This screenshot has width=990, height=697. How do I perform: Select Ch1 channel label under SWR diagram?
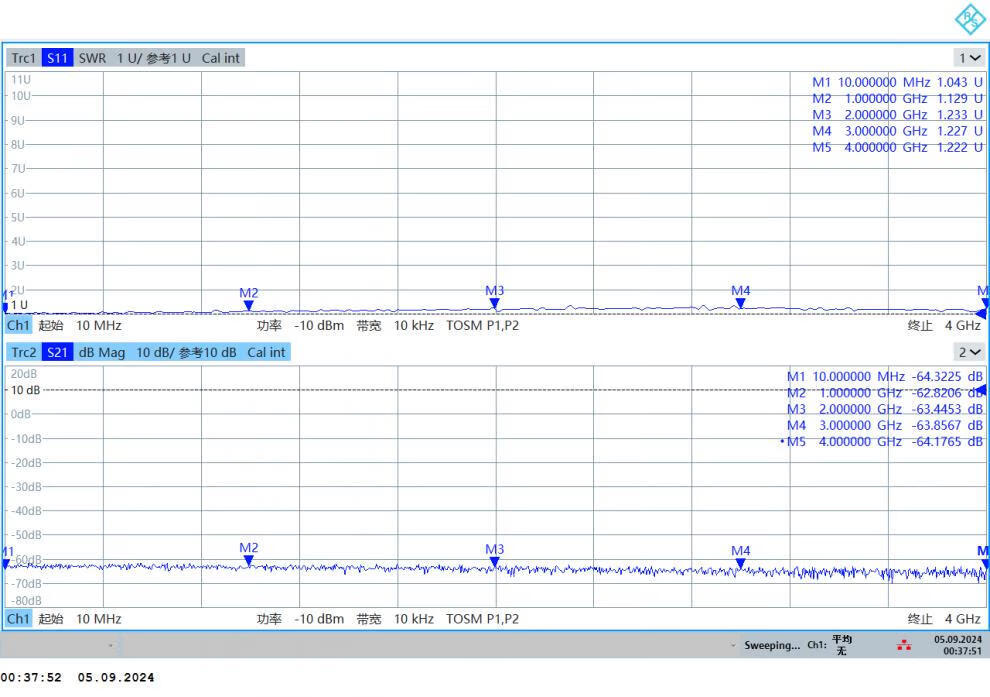pos(18,325)
